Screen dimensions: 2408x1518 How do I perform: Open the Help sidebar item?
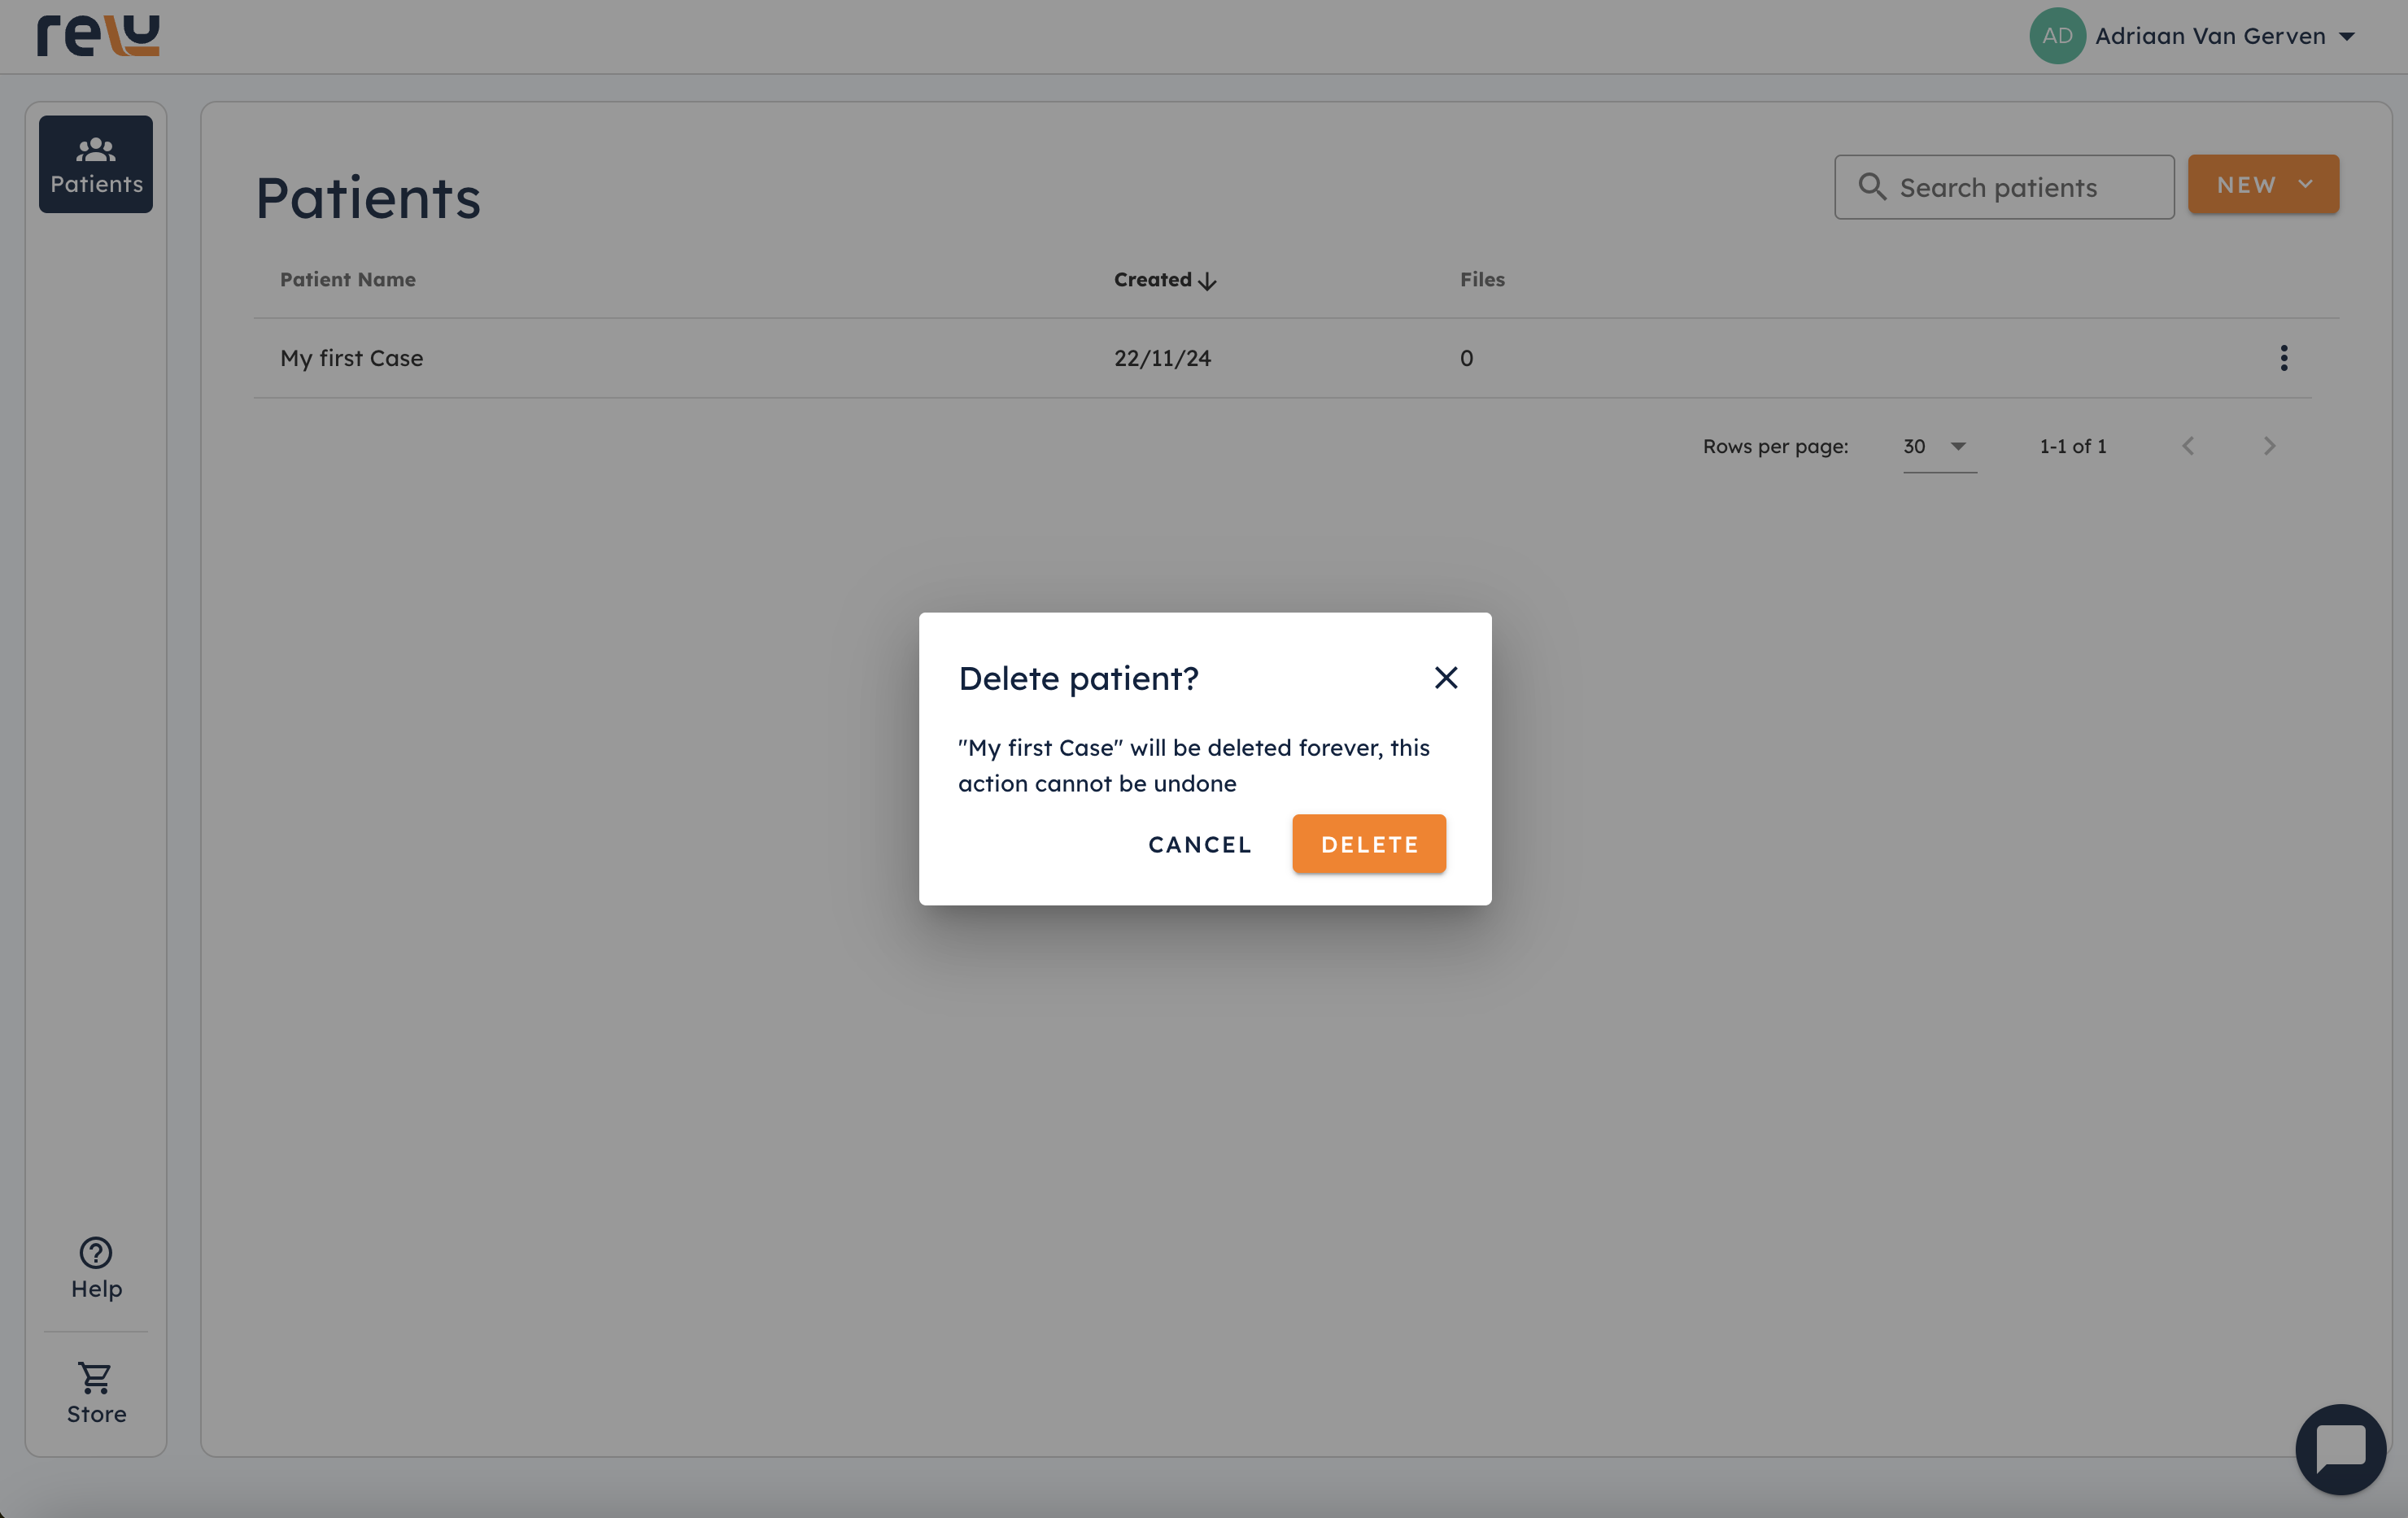tap(96, 1268)
